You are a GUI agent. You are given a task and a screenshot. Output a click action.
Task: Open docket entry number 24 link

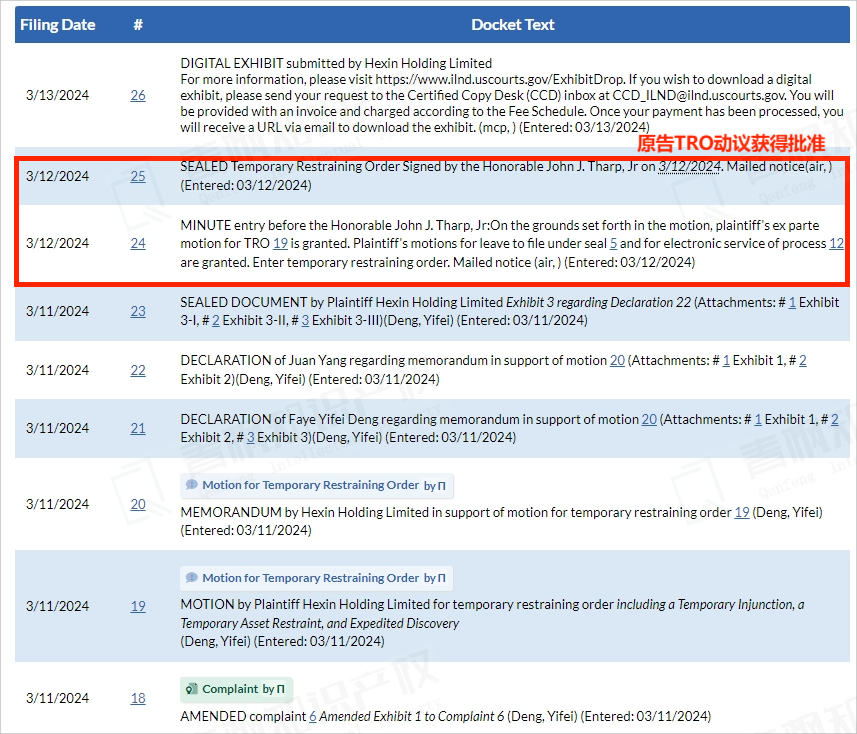[138, 244]
